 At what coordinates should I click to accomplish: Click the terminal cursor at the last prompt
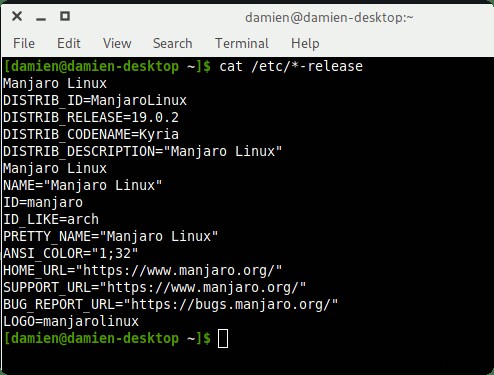[223, 338]
